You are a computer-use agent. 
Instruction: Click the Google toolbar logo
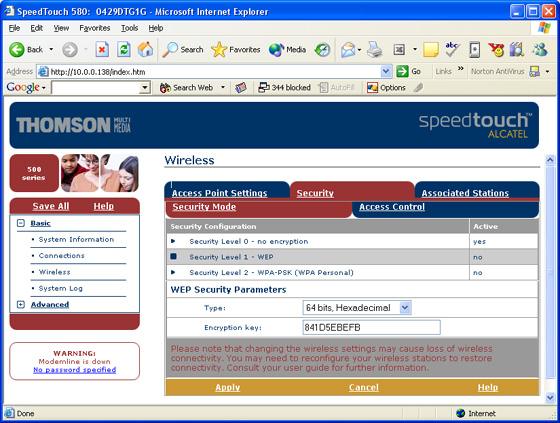pyautogui.click(x=23, y=87)
